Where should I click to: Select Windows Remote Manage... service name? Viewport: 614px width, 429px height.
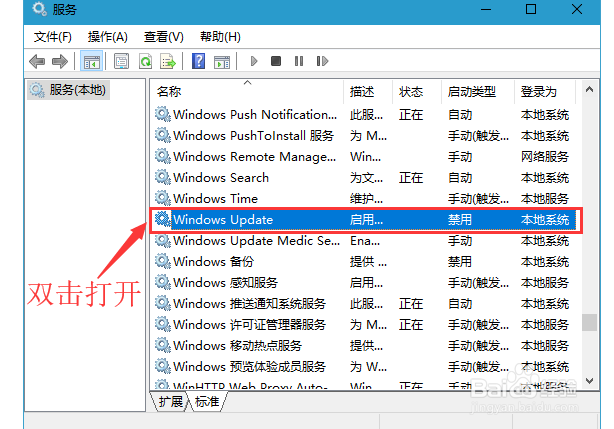[x=255, y=157]
